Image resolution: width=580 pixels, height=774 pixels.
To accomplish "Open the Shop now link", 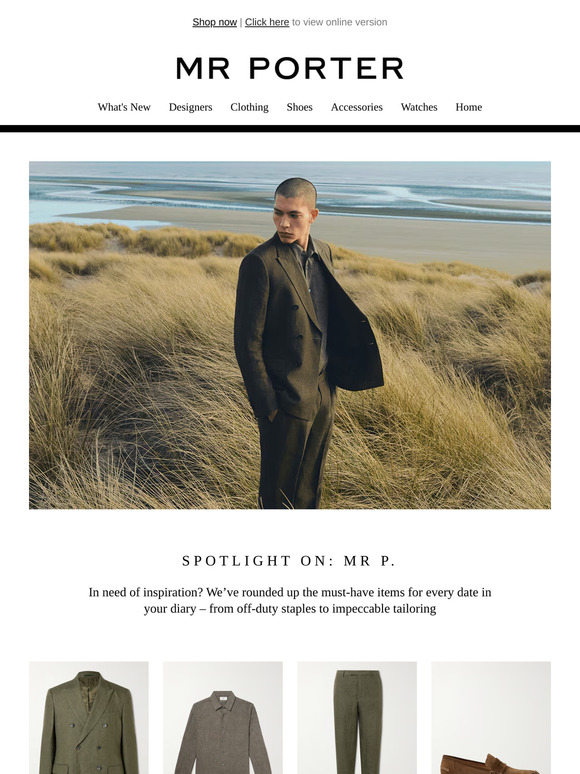I will click(x=215, y=22).
